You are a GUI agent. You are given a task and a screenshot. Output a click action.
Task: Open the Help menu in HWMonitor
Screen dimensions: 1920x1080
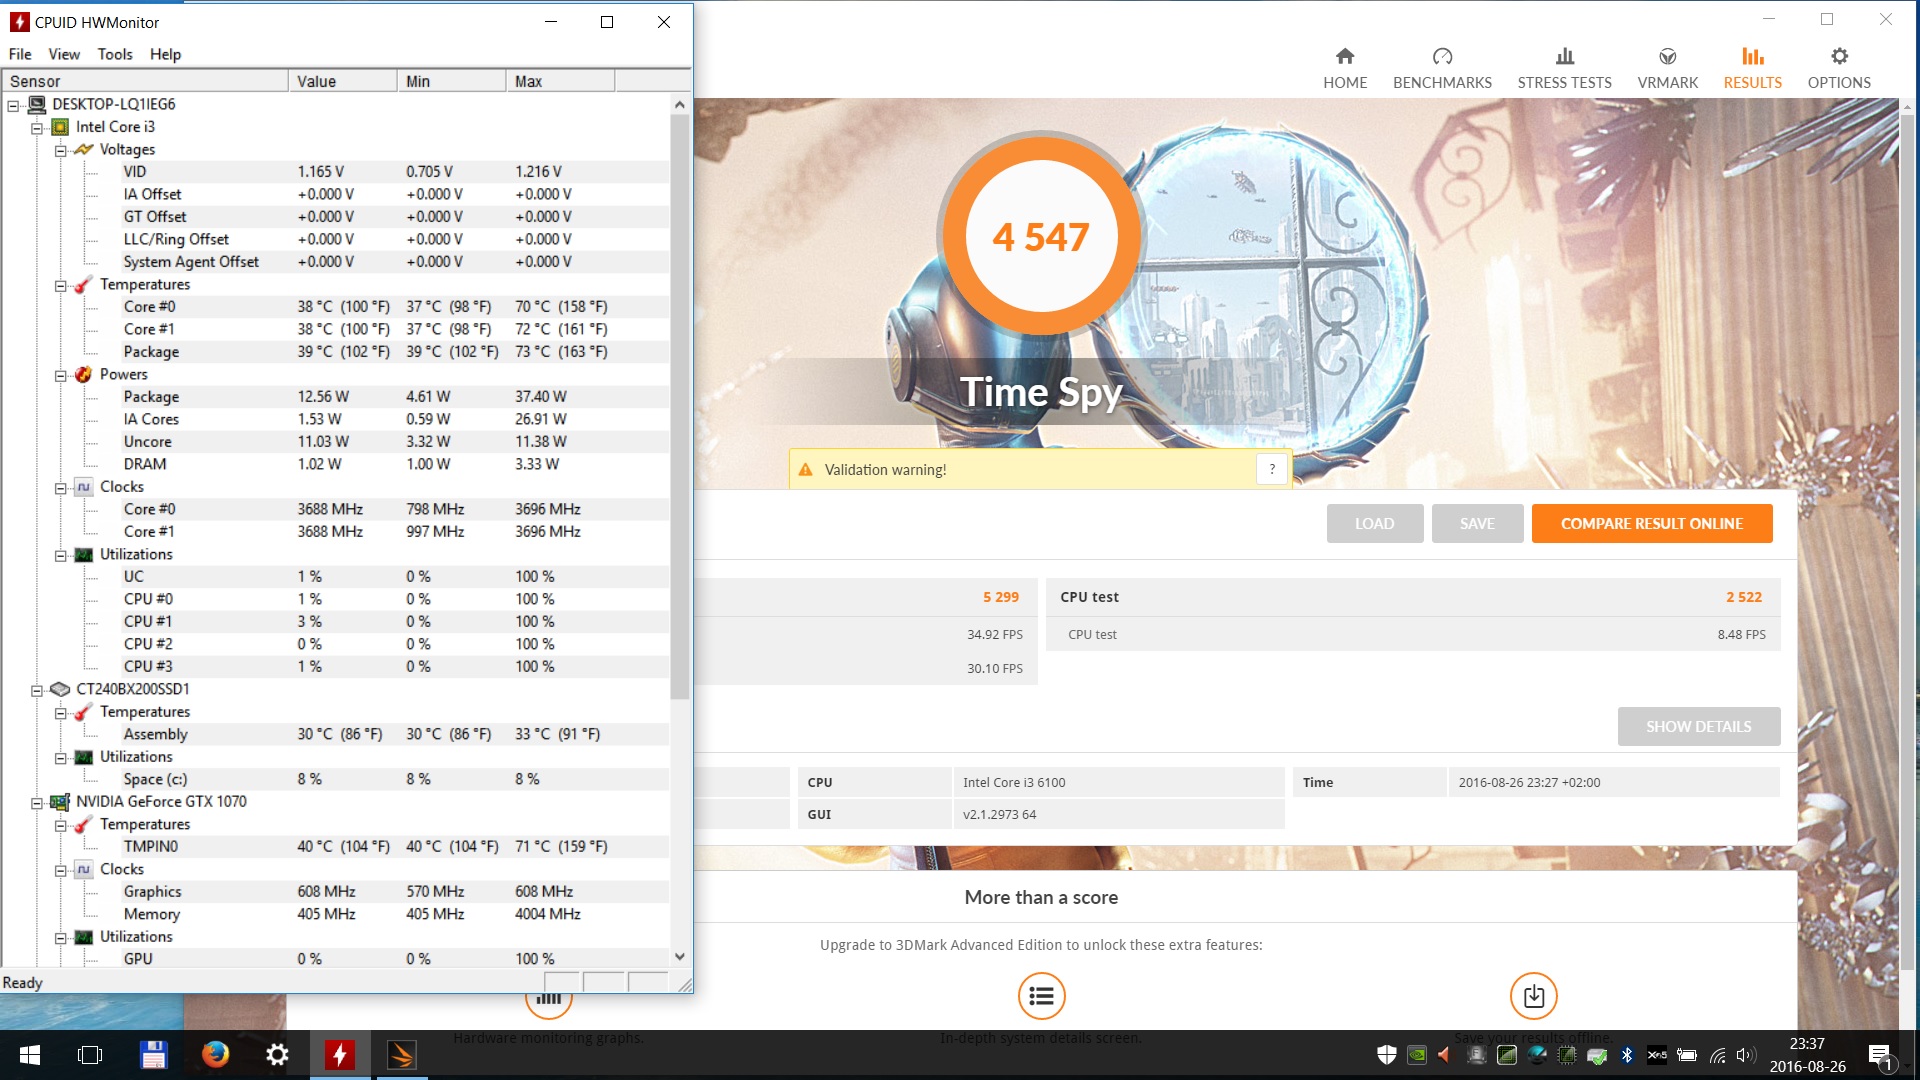[166, 54]
